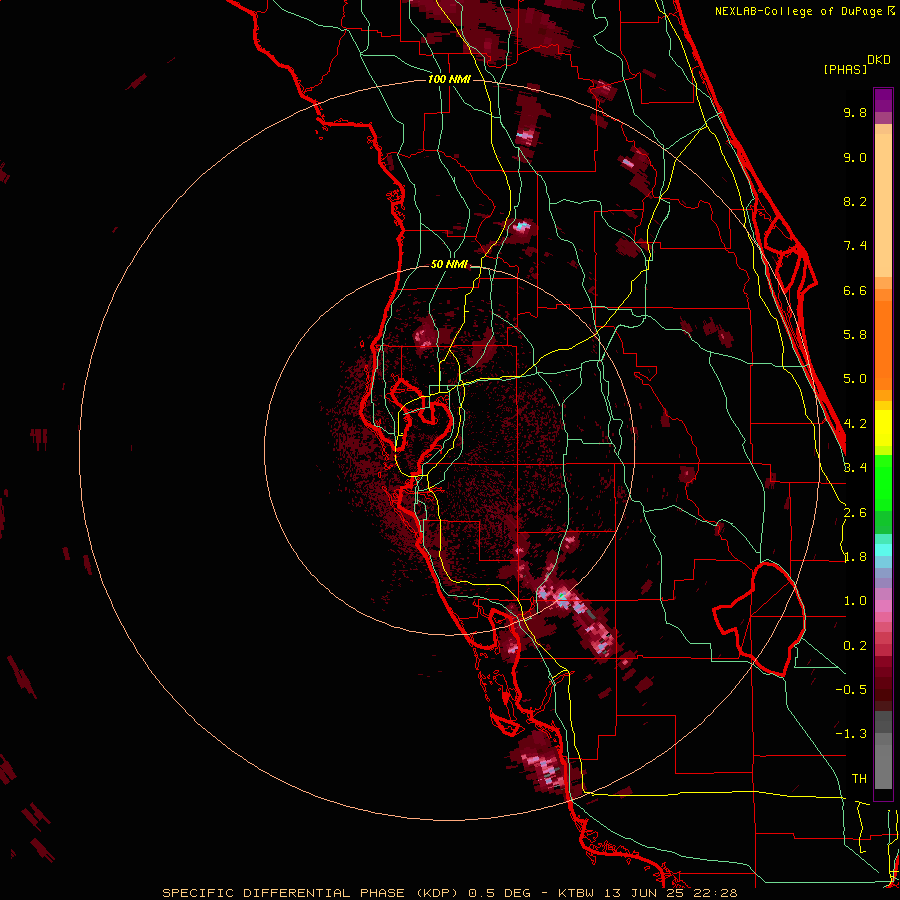
Task: Click the TH threshold label on legend
Action: coord(859,779)
